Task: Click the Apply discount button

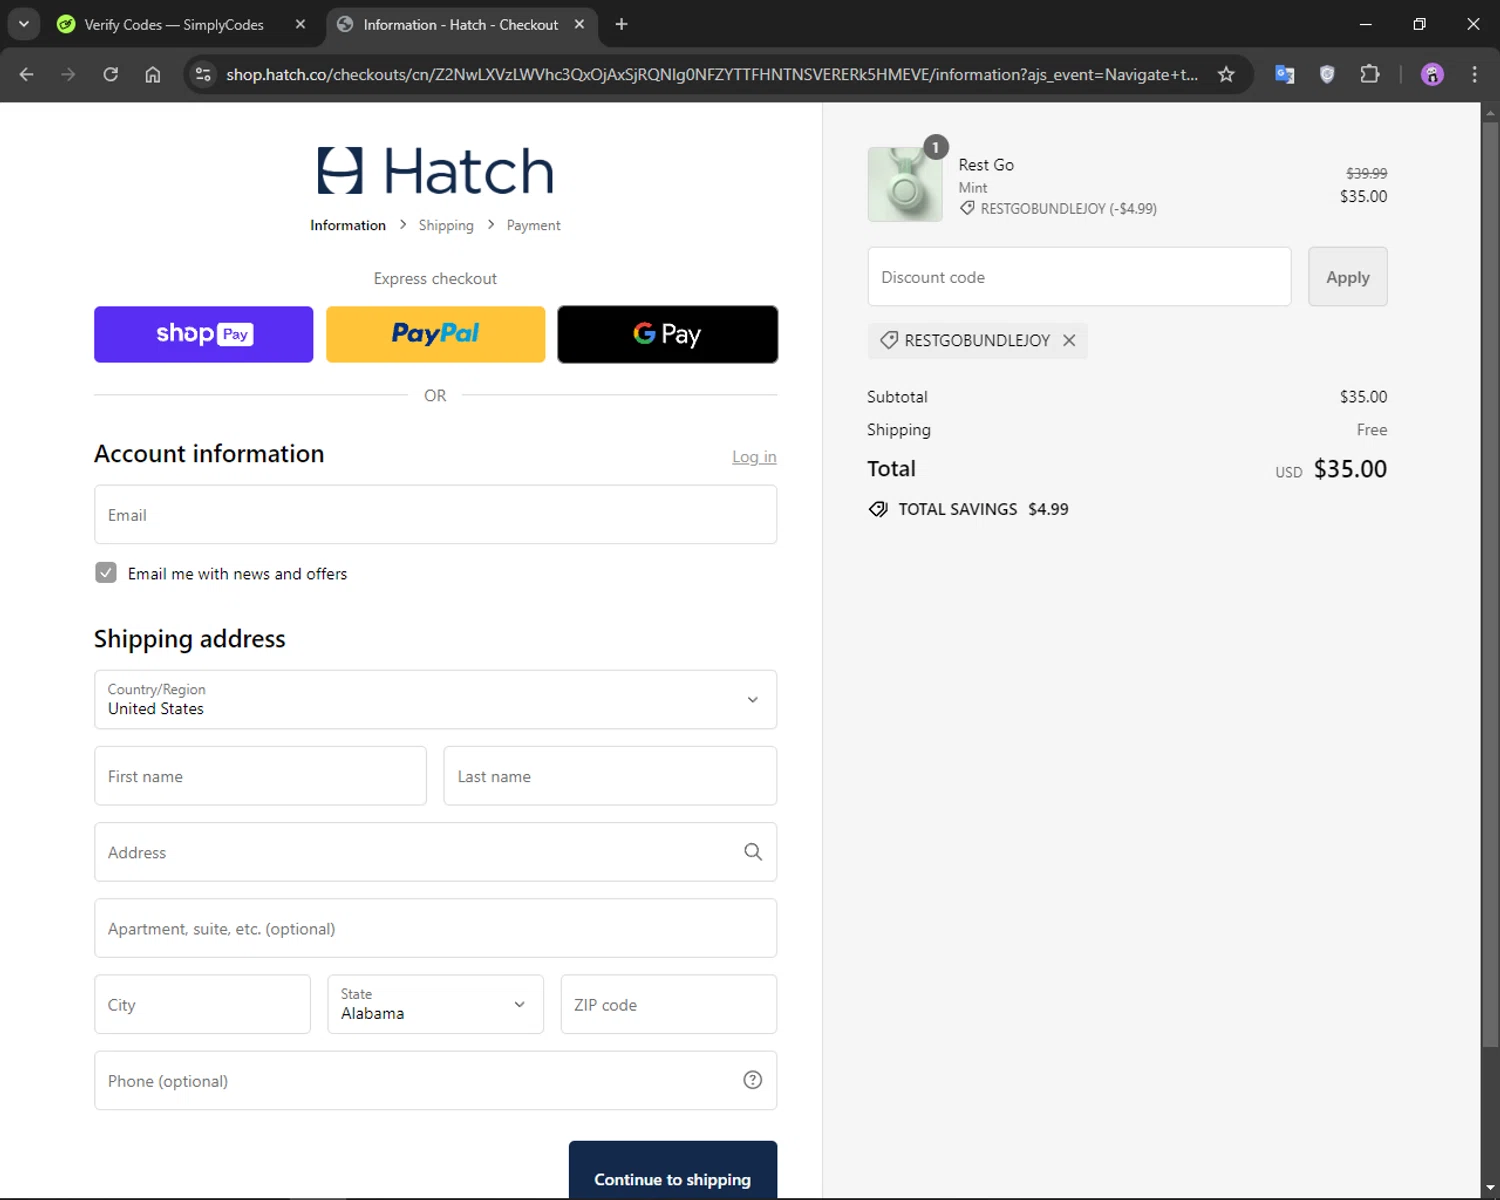Action: [1347, 276]
